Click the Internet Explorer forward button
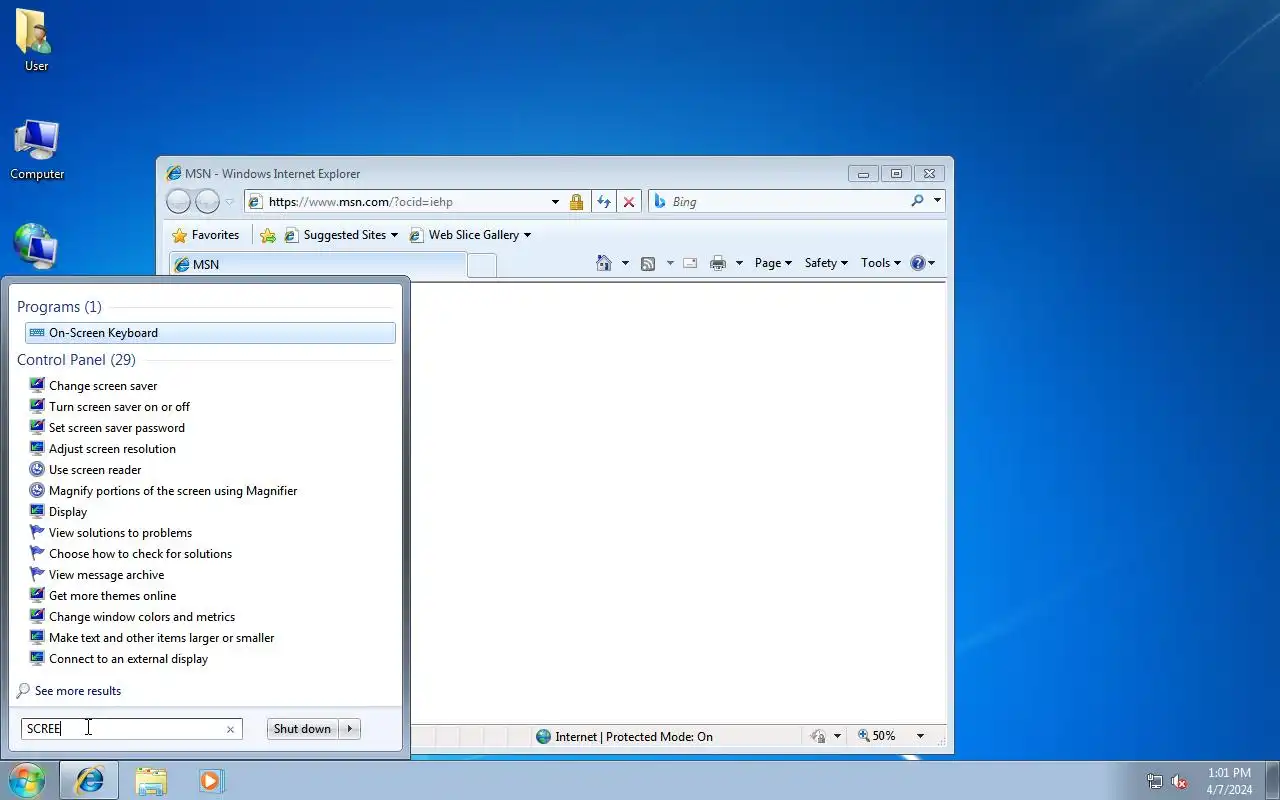This screenshot has width=1280, height=800. point(207,202)
